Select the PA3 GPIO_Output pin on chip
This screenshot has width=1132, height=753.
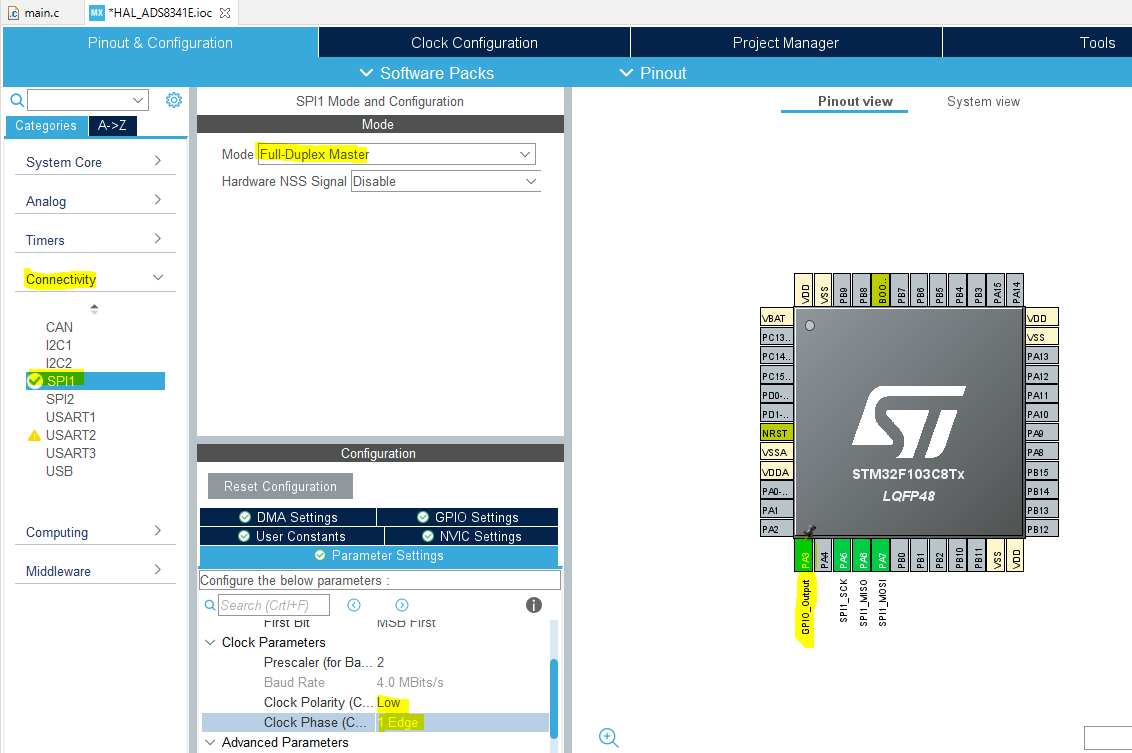[x=804, y=555]
